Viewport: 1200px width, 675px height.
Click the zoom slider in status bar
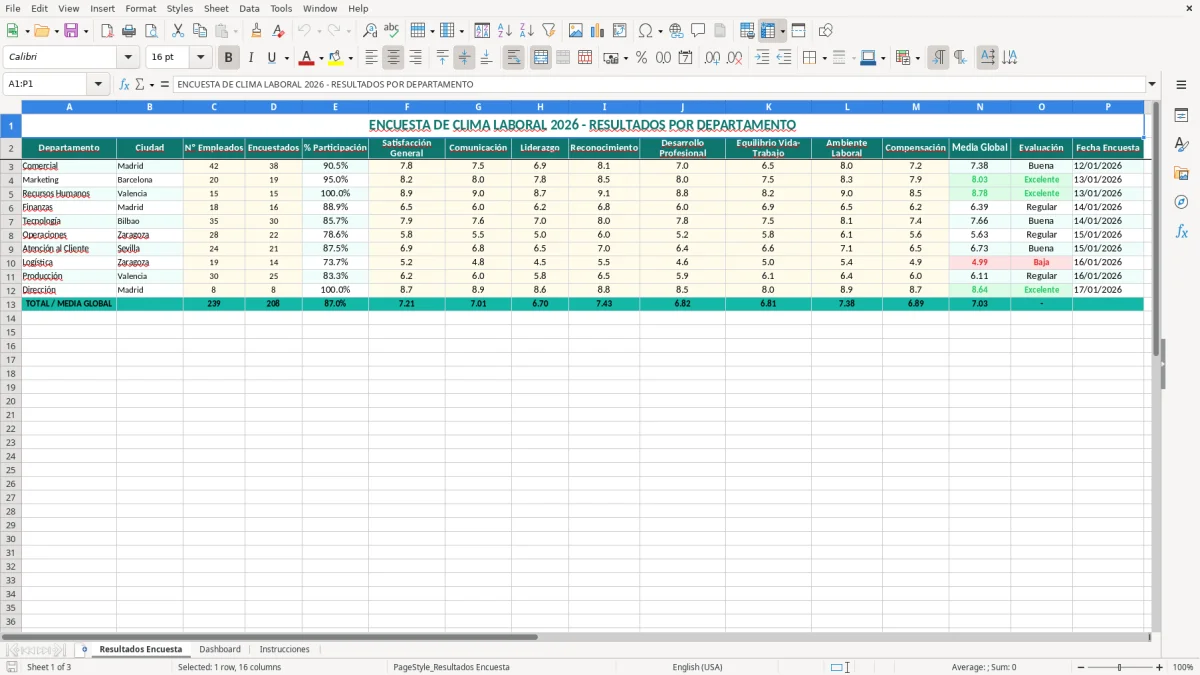[x=1119, y=667]
